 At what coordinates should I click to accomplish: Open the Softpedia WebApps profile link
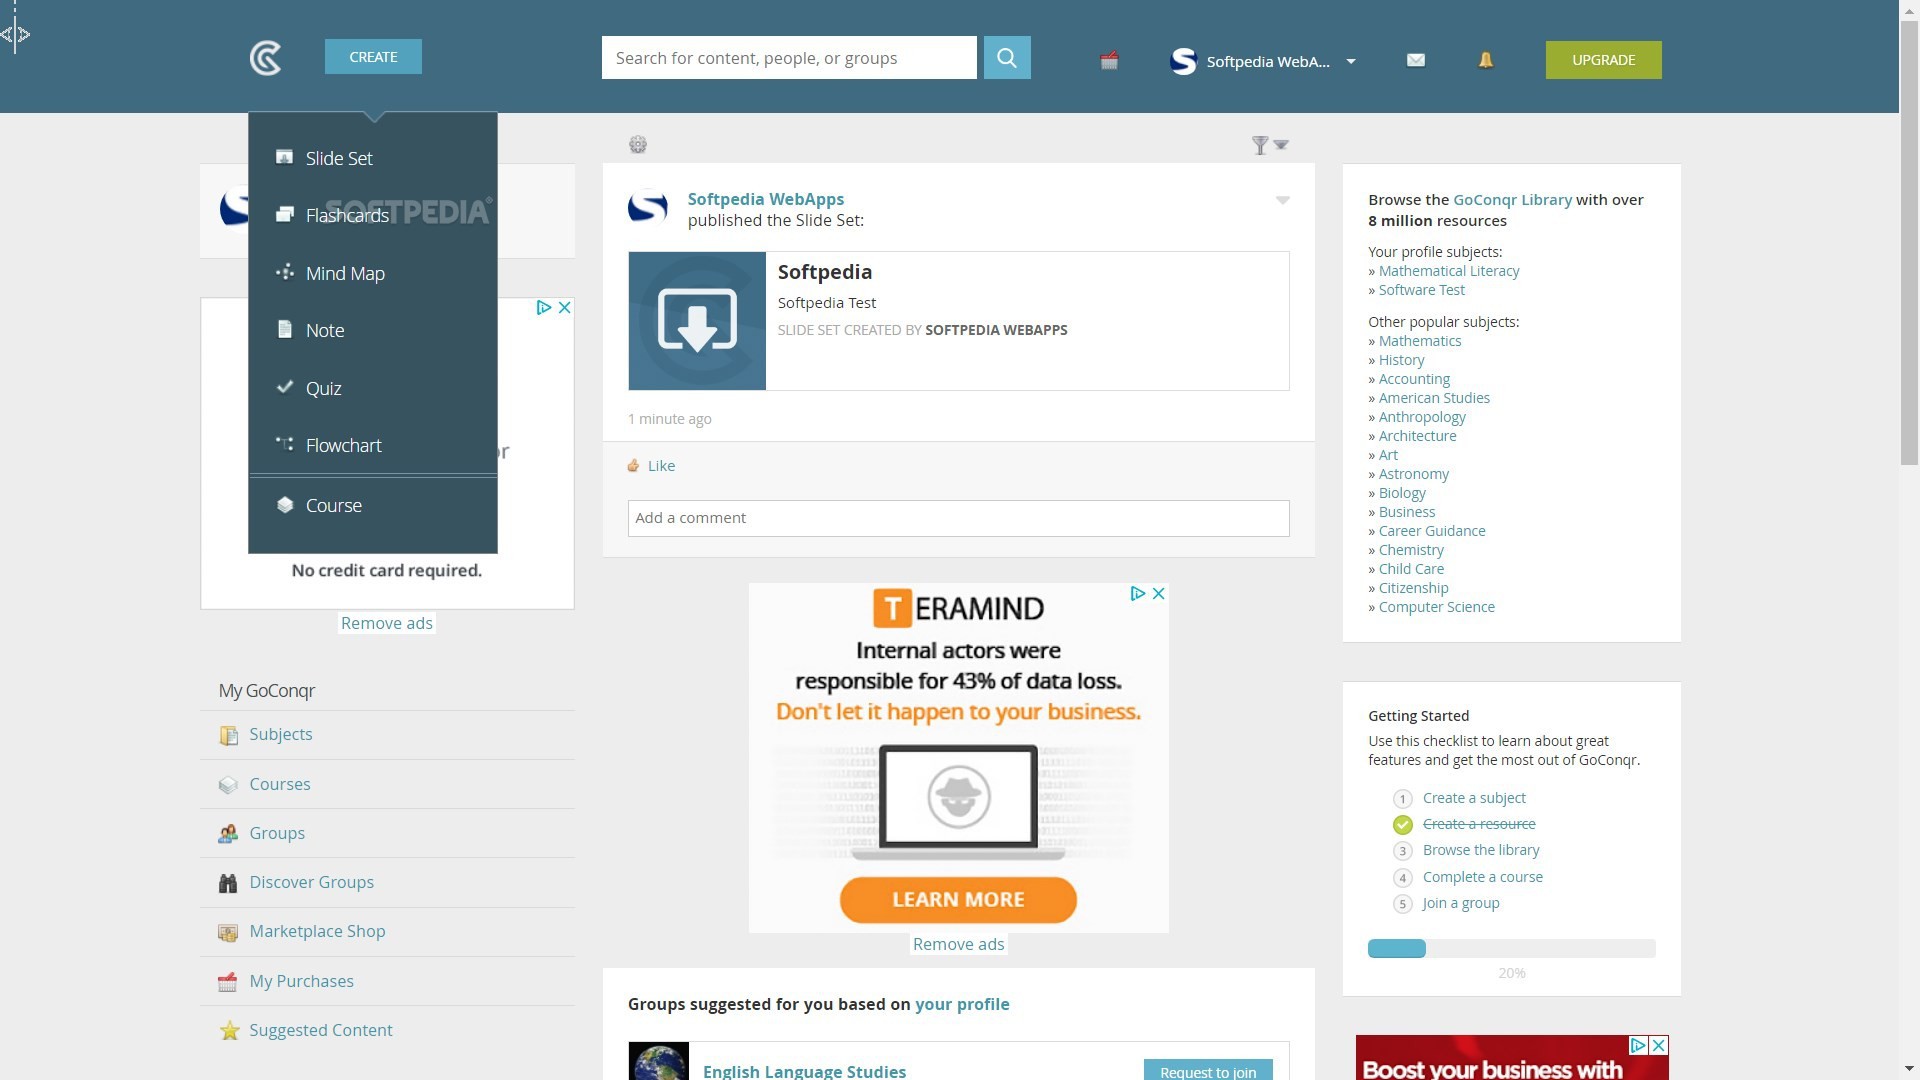(765, 199)
